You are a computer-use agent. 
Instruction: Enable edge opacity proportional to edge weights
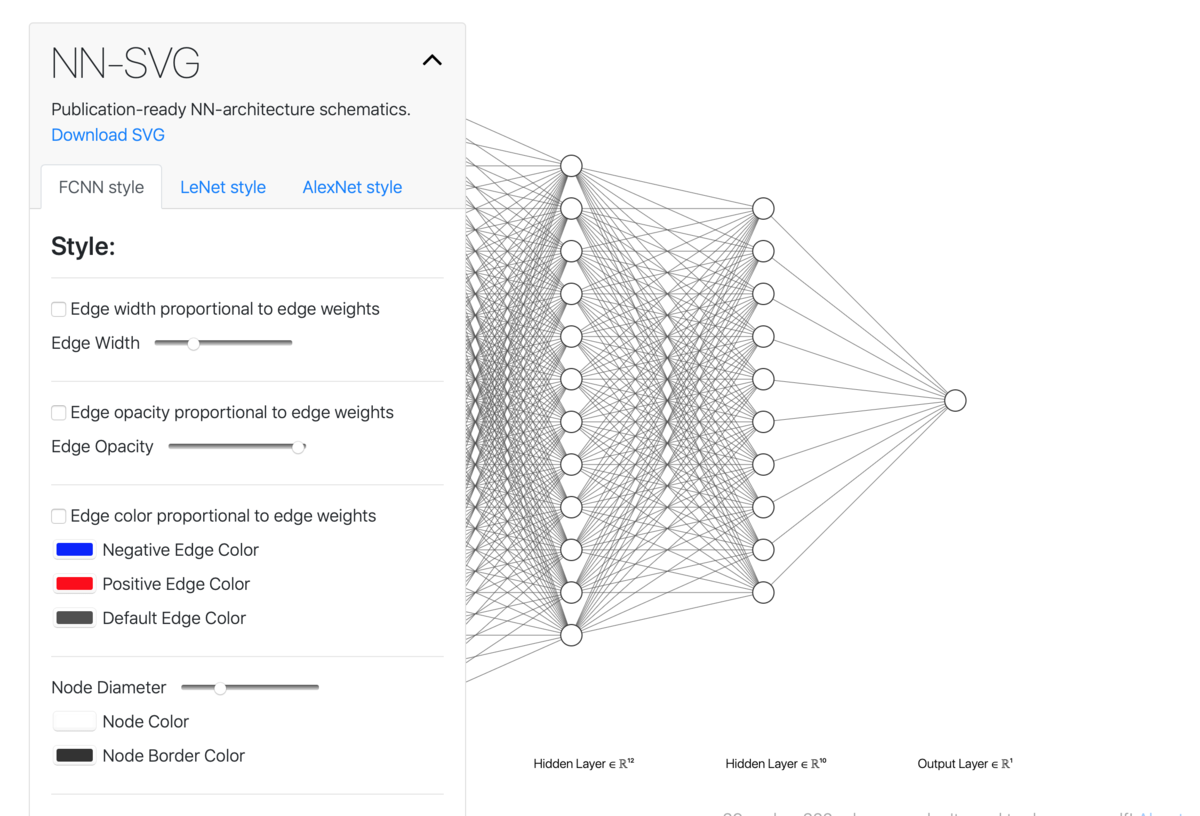tap(58, 412)
